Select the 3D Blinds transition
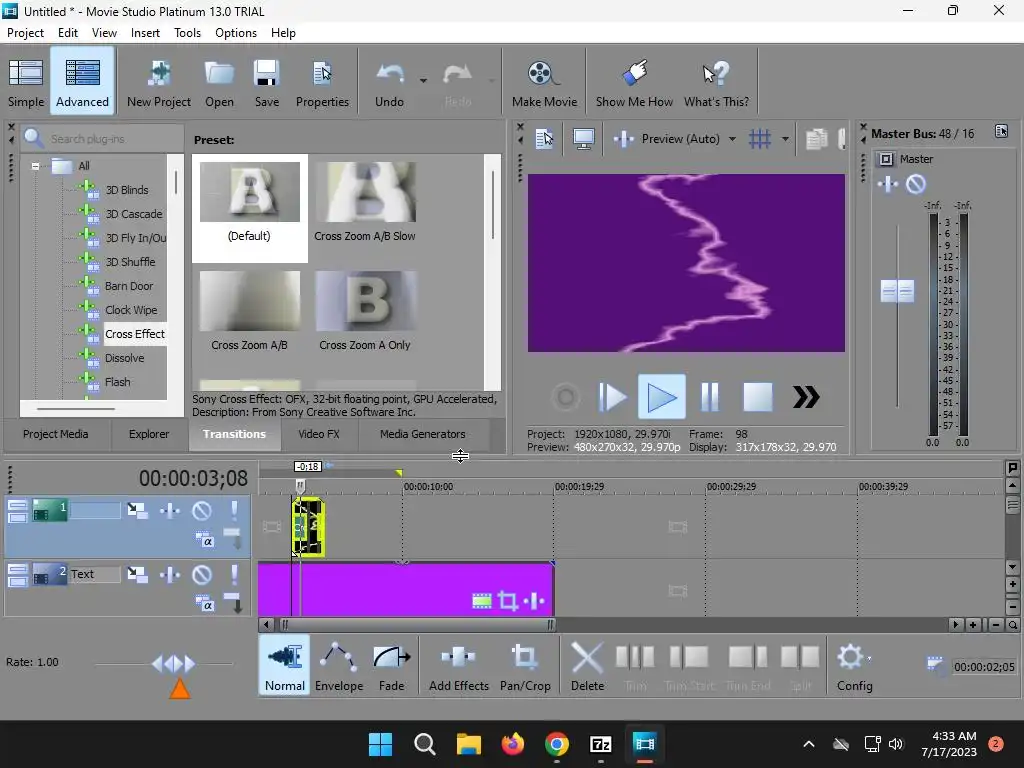The width and height of the screenshot is (1024, 768). (x=127, y=190)
